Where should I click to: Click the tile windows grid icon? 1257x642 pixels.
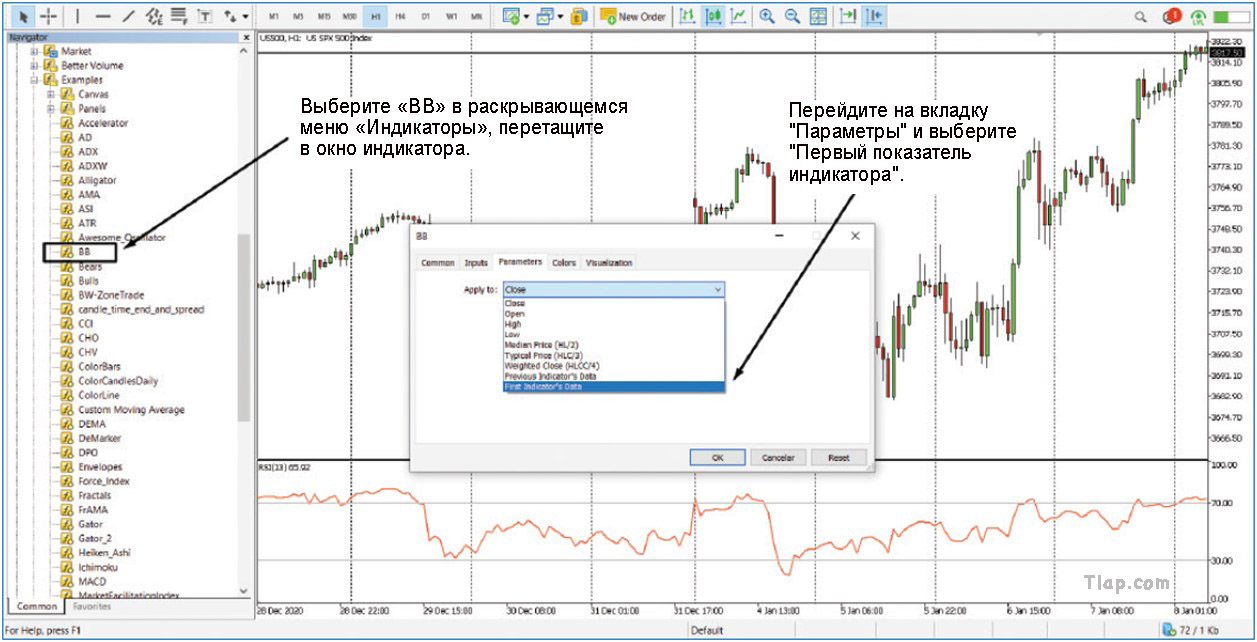[x=818, y=16]
